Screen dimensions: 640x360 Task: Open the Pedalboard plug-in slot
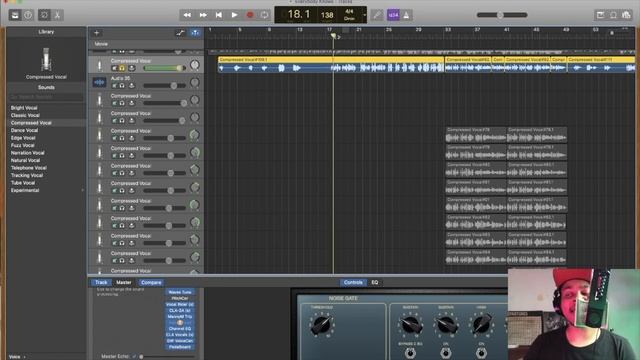180,347
